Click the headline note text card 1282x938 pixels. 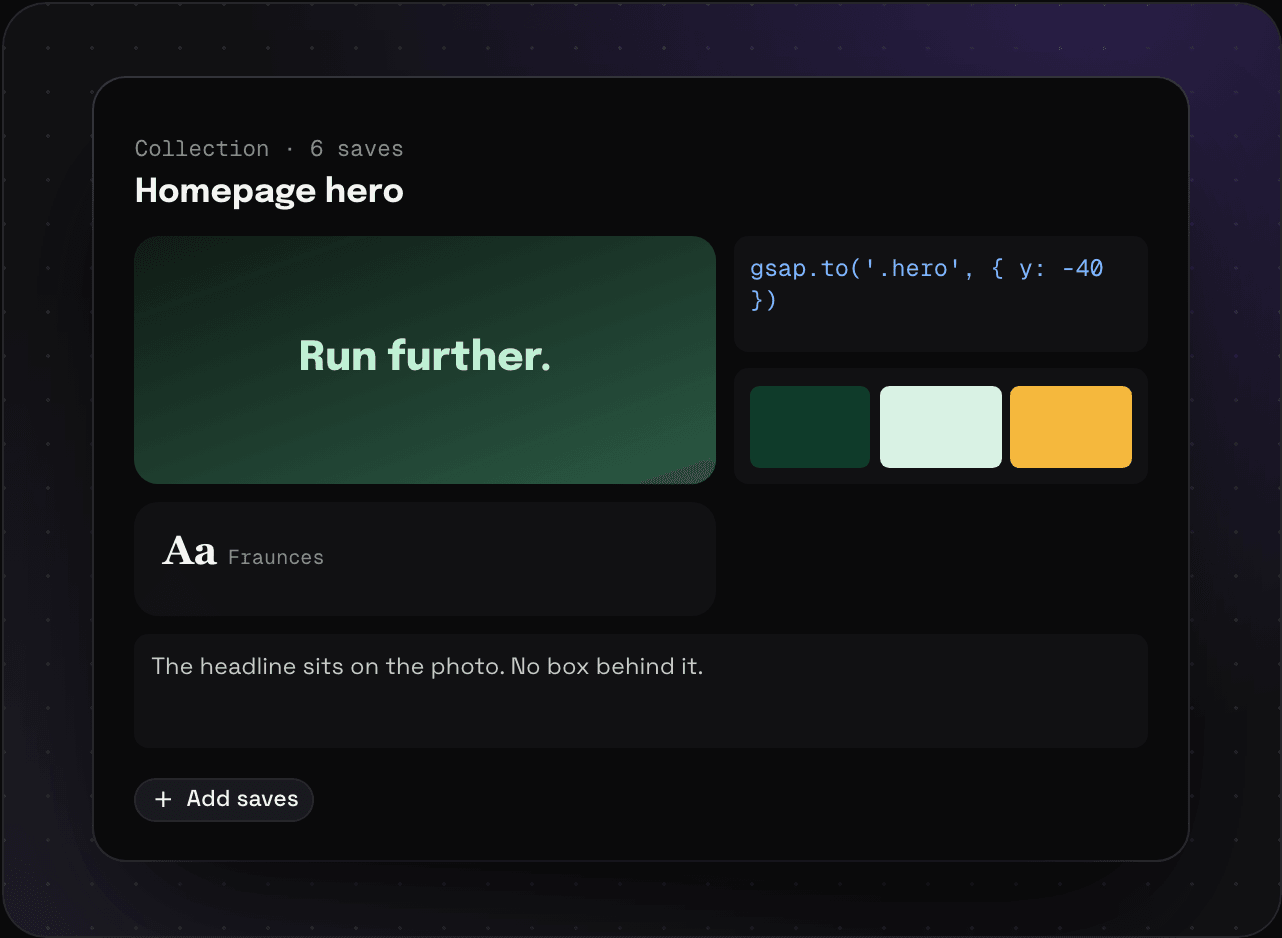point(641,691)
